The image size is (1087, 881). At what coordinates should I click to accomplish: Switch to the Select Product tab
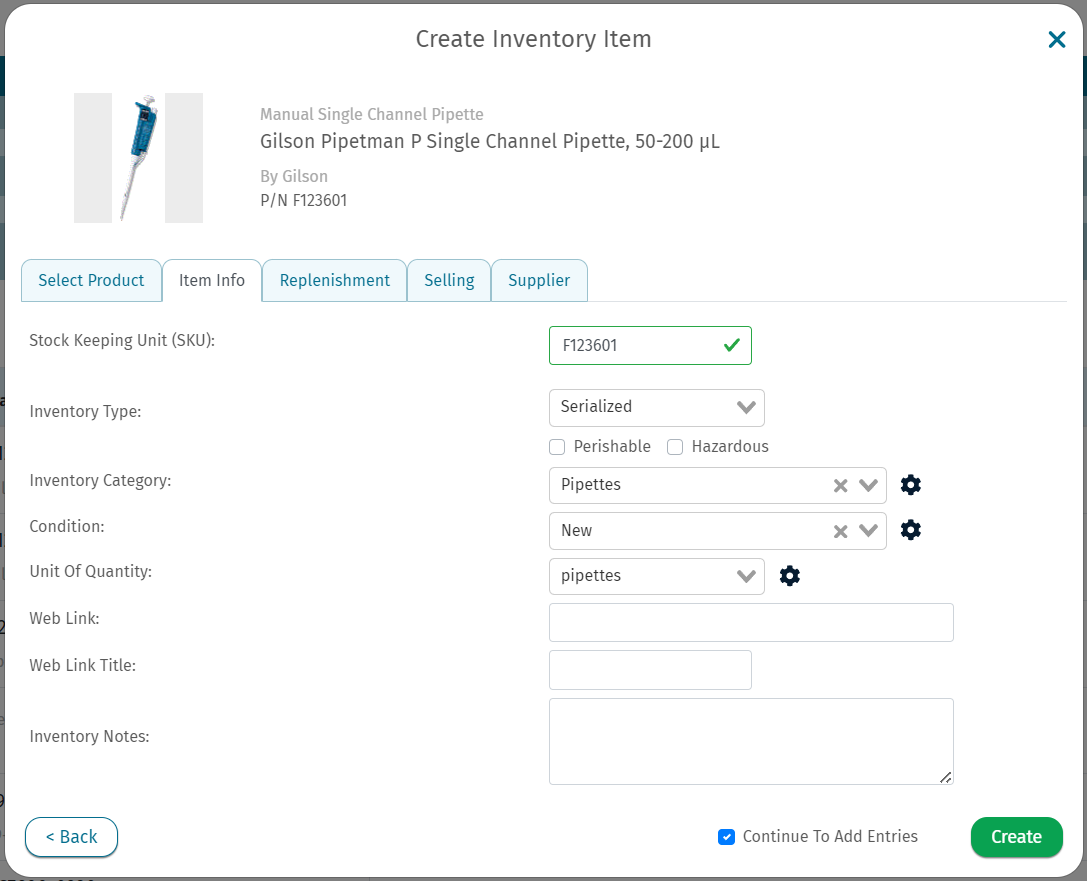point(92,280)
